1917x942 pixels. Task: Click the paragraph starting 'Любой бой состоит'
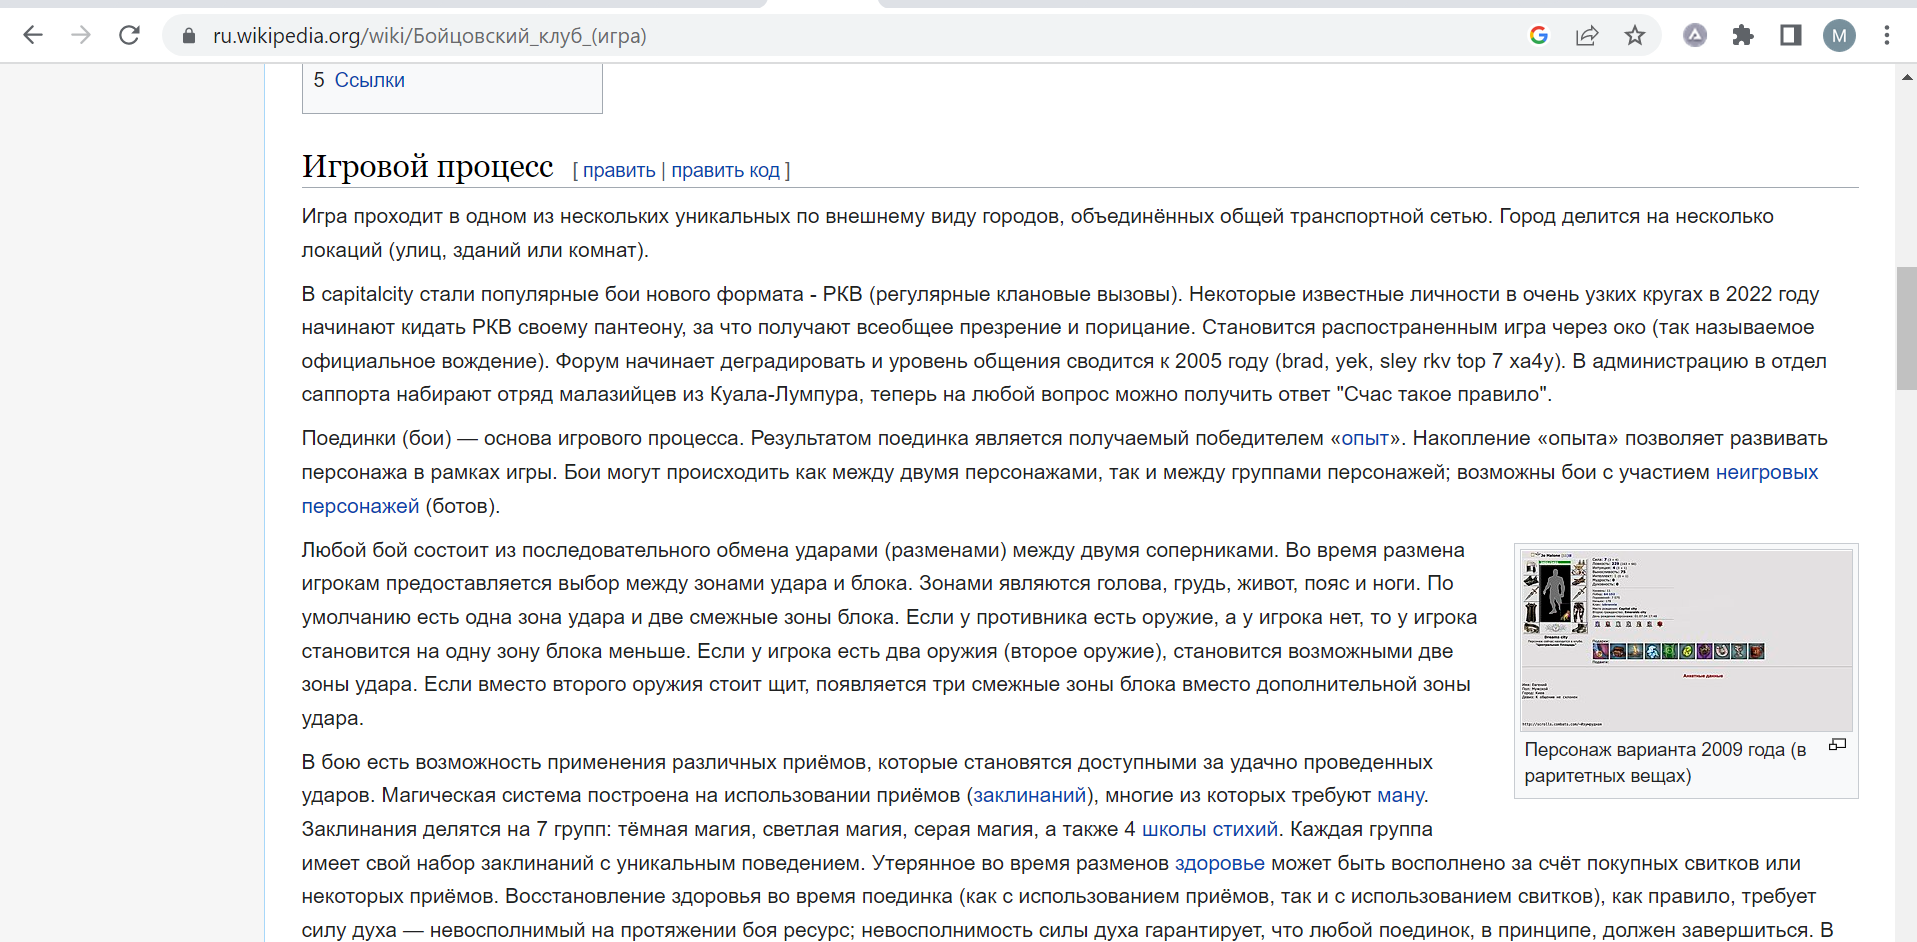click(890, 634)
